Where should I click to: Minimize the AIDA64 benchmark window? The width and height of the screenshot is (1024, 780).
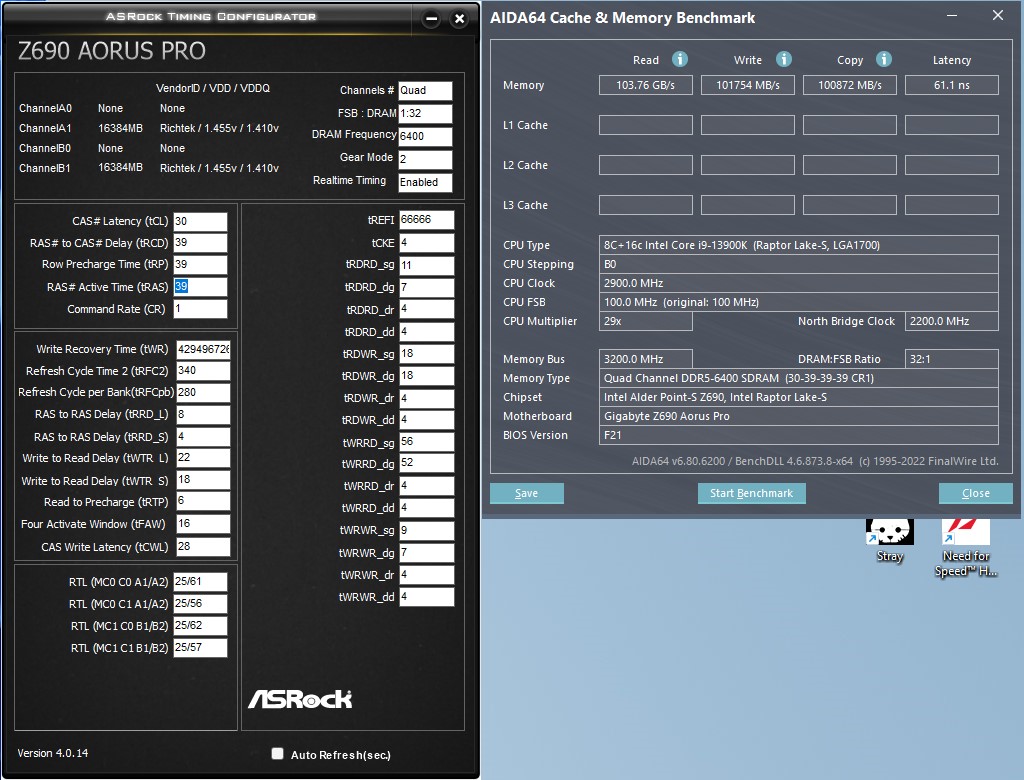952,16
